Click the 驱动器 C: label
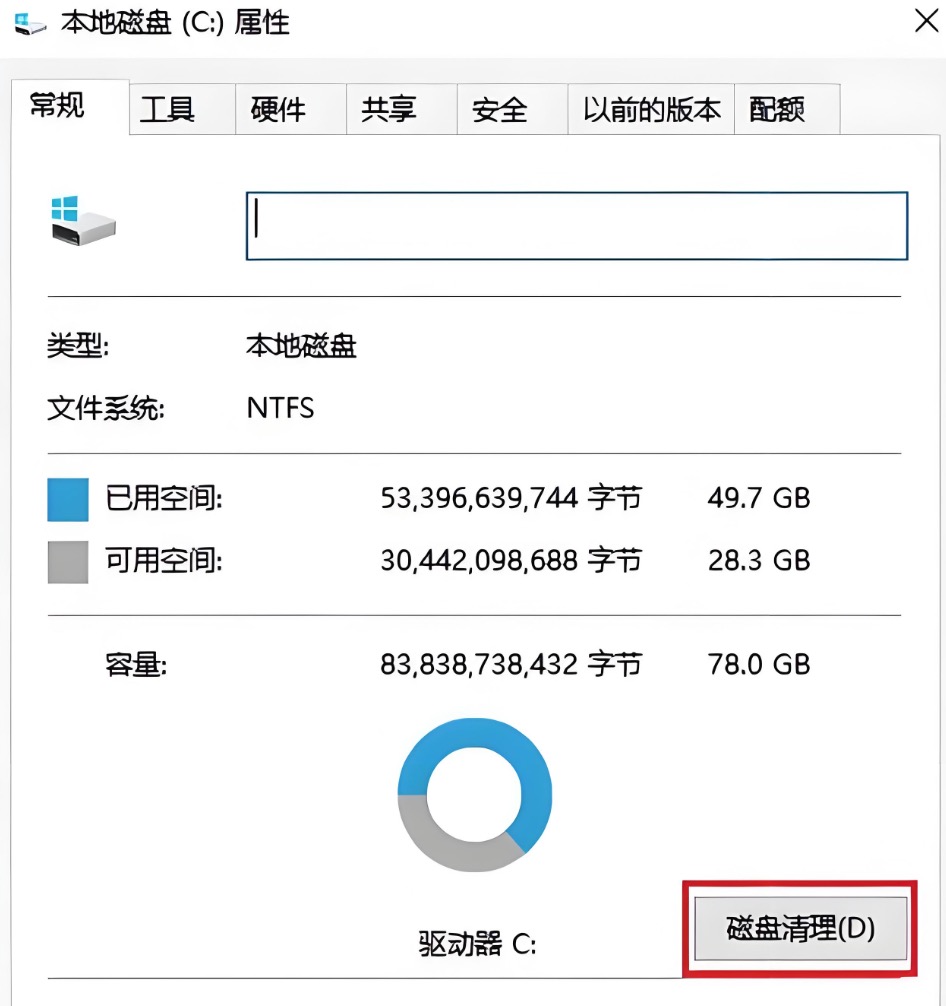 [x=477, y=943]
